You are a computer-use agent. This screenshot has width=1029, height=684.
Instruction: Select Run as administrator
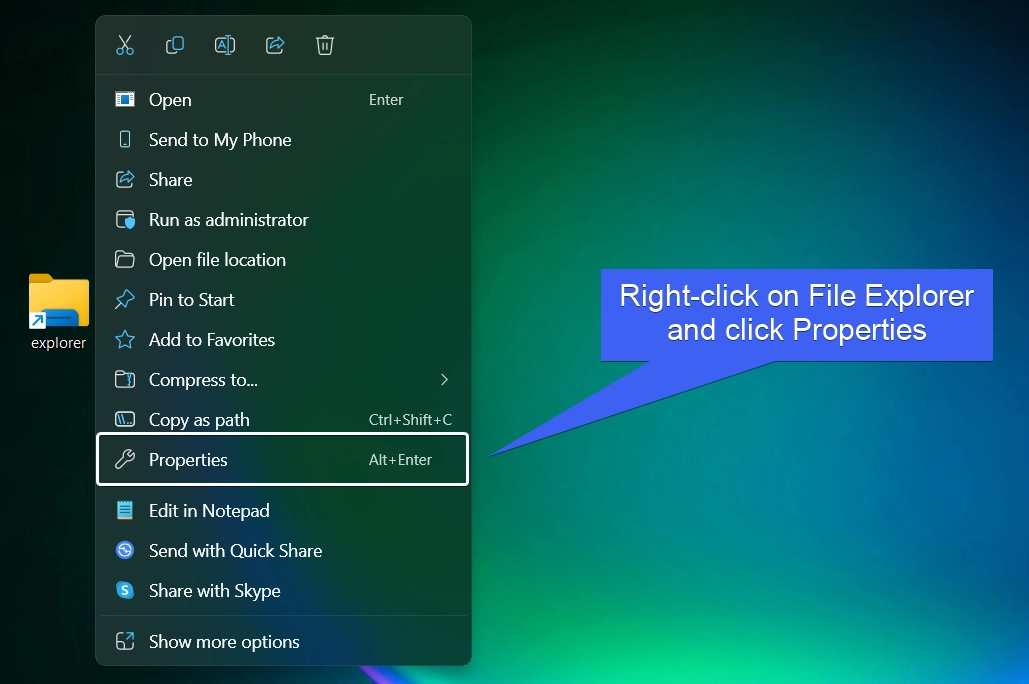click(284, 220)
